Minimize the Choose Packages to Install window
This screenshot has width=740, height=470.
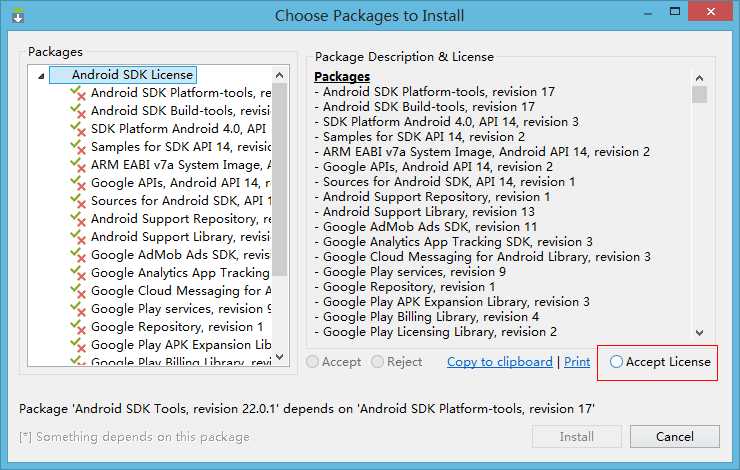648,12
